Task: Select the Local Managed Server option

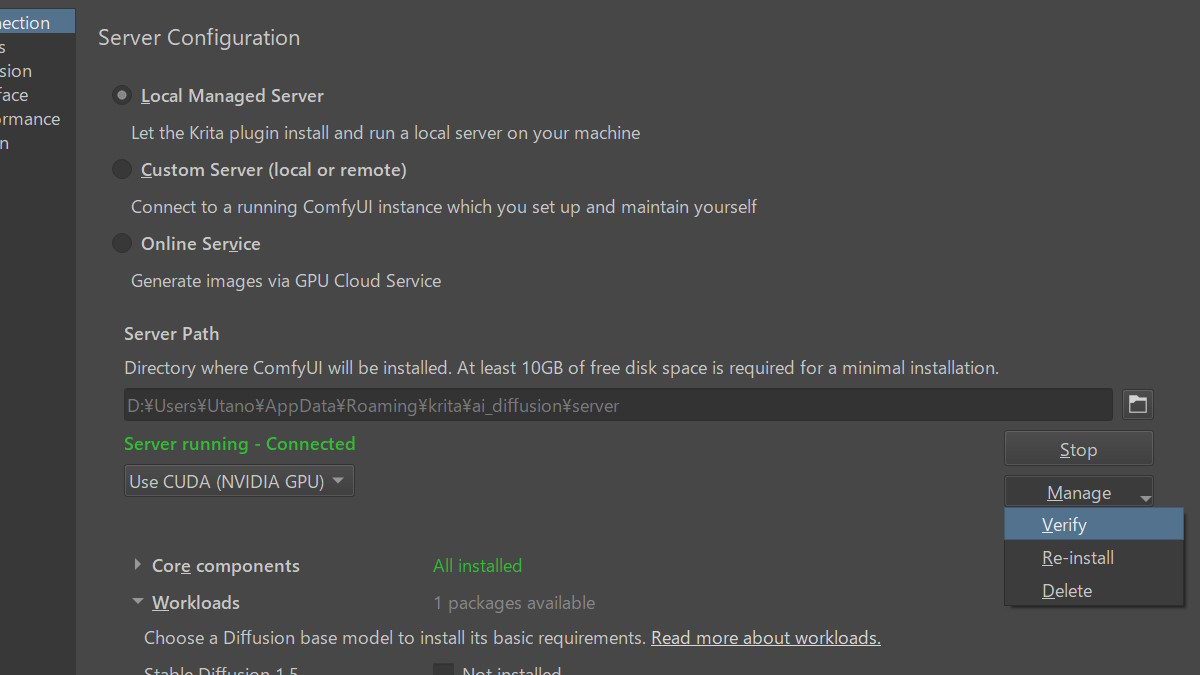Action: coord(122,96)
